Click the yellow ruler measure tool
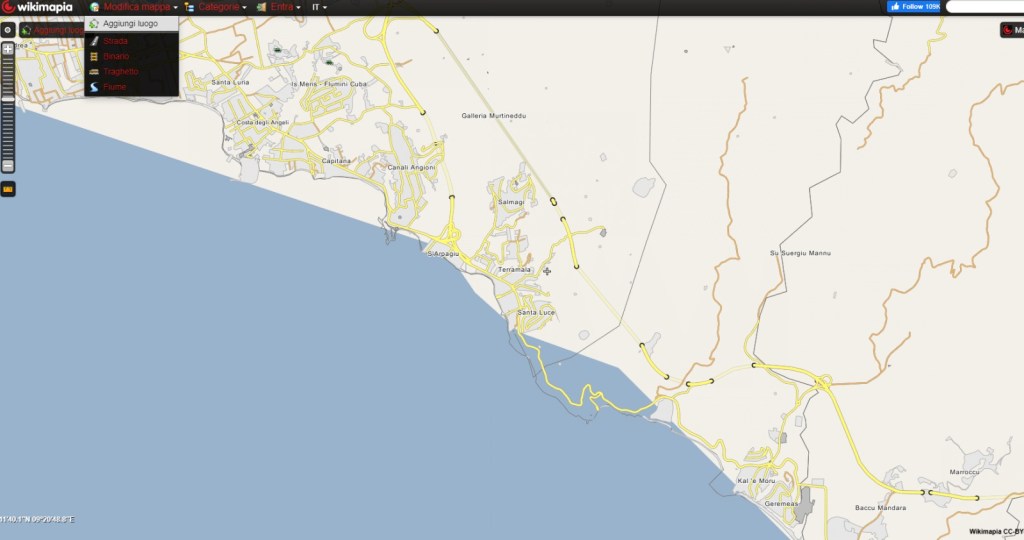 (x=8, y=188)
